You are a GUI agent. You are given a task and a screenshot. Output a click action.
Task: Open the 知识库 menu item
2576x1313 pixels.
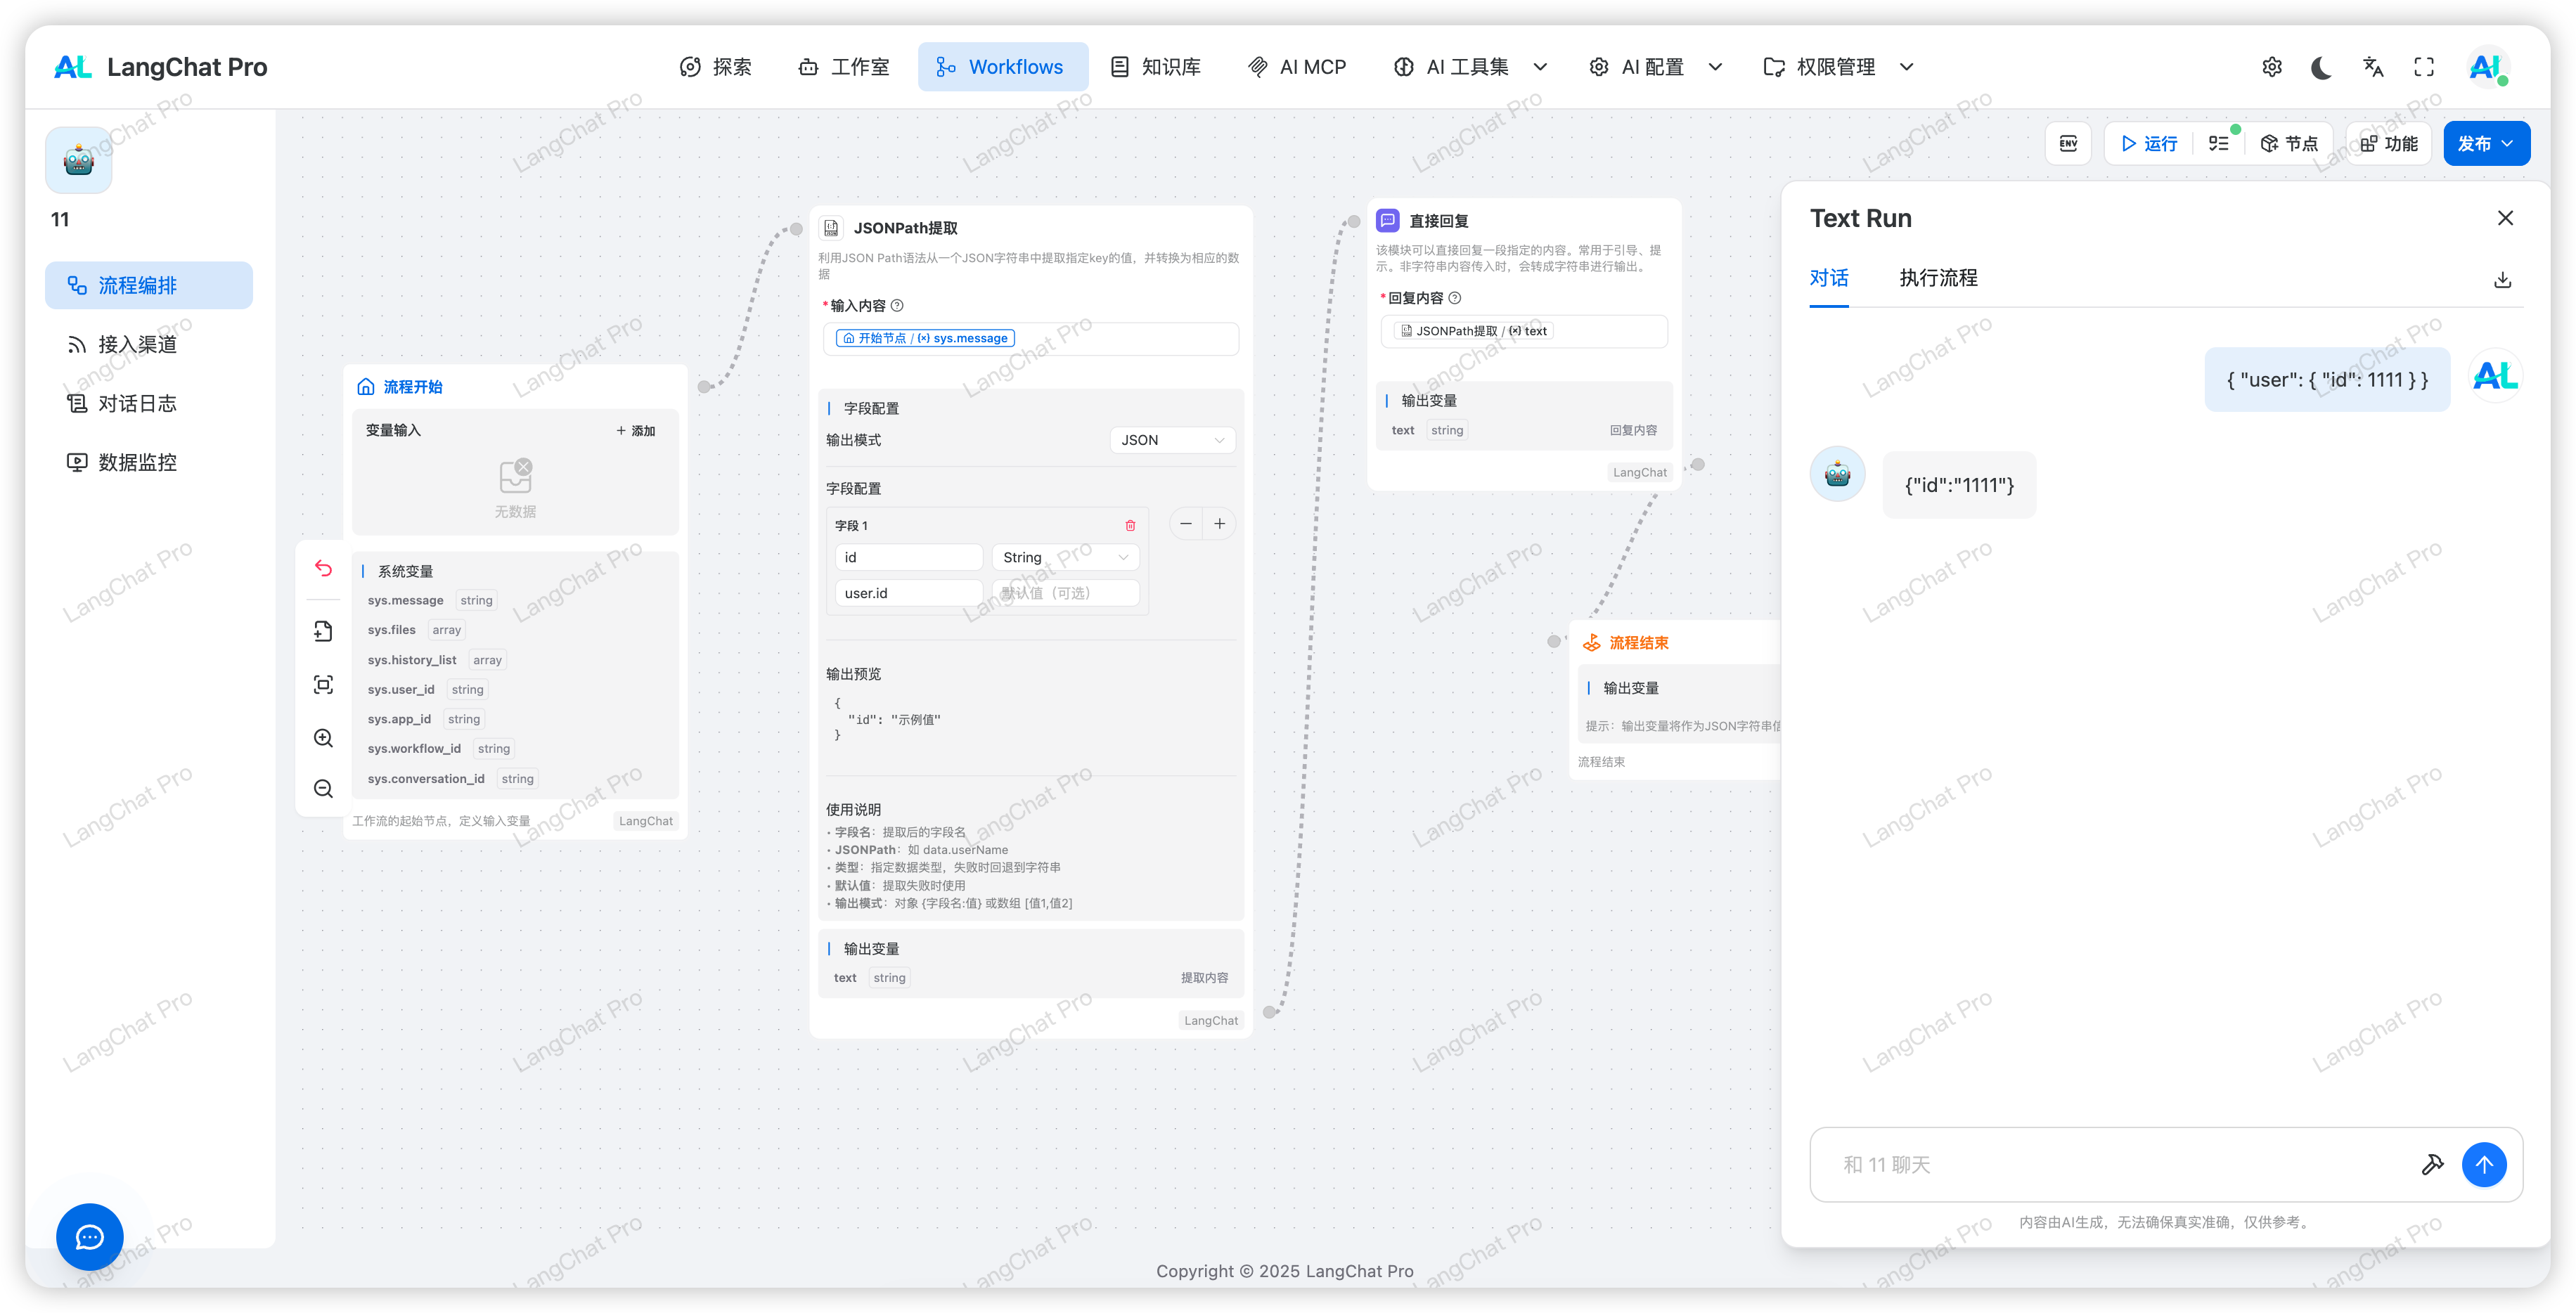(1156, 67)
